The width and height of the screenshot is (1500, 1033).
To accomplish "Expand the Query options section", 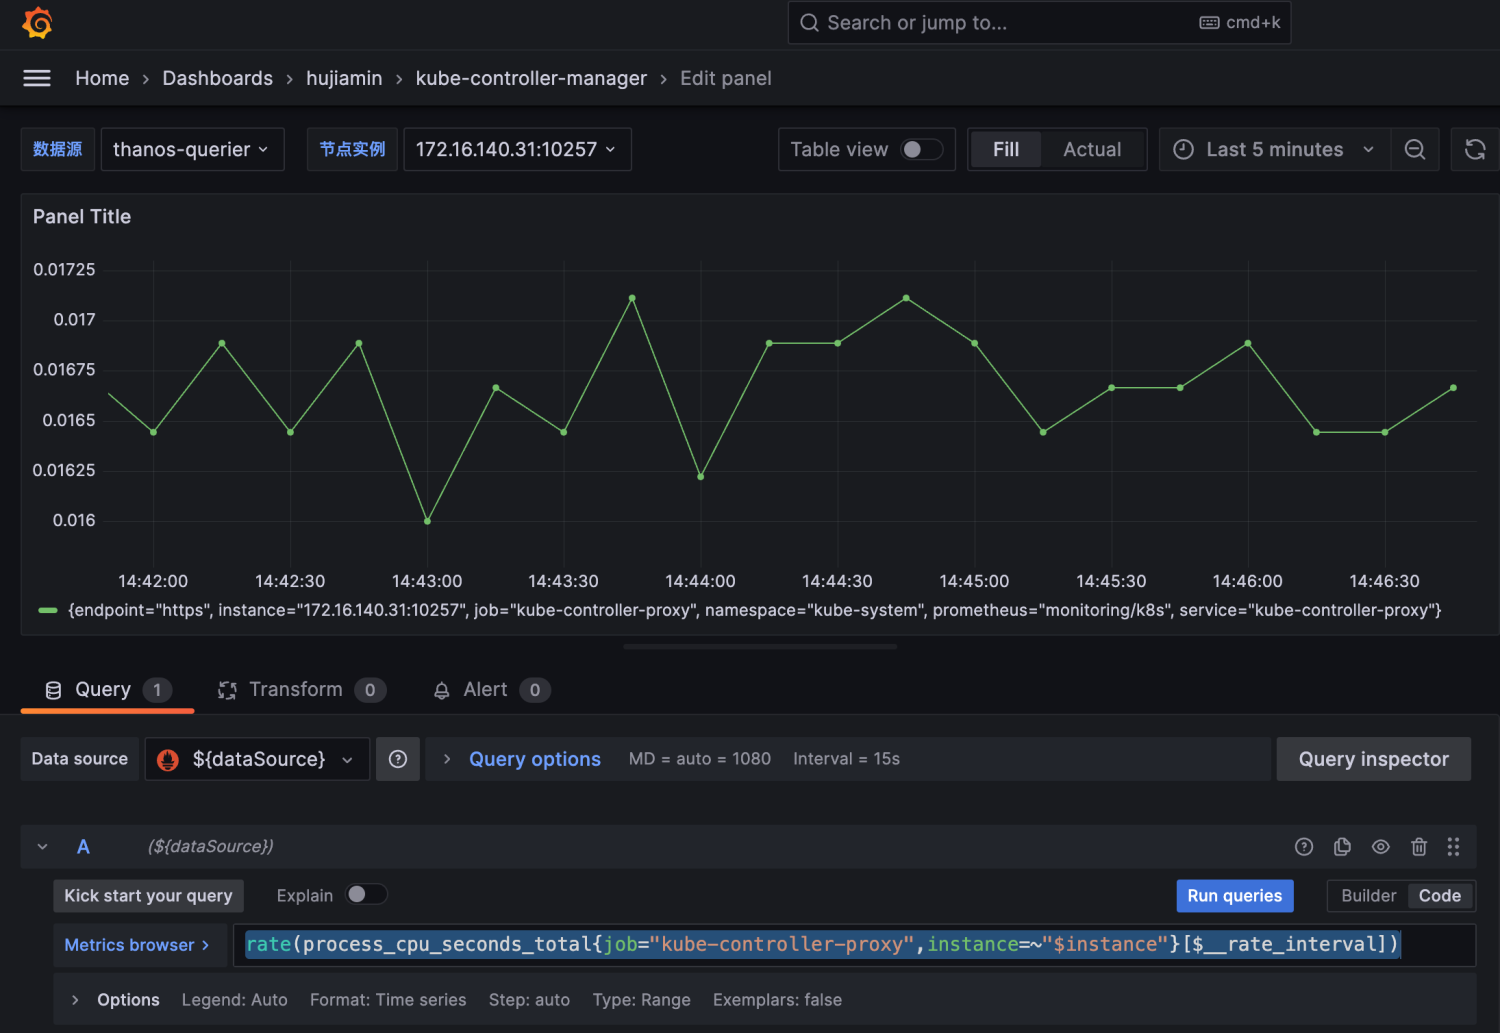I will point(534,760).
